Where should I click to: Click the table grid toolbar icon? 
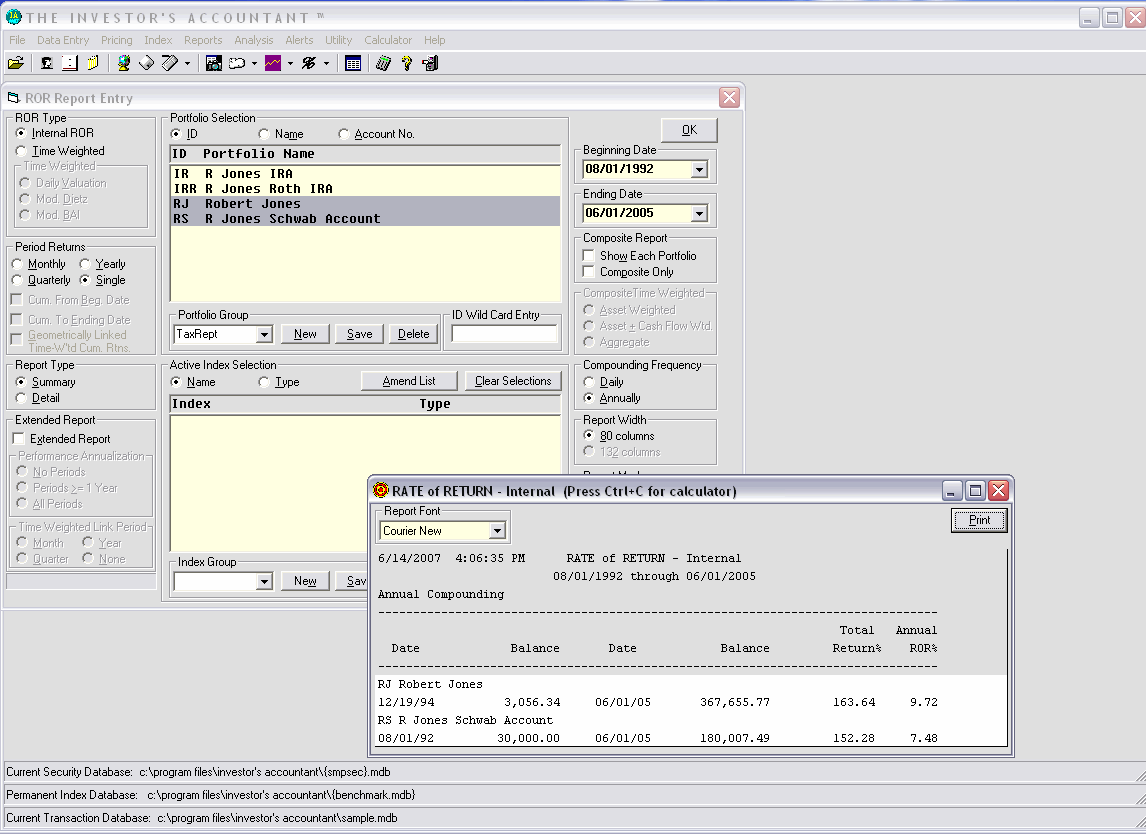[353, 63]
